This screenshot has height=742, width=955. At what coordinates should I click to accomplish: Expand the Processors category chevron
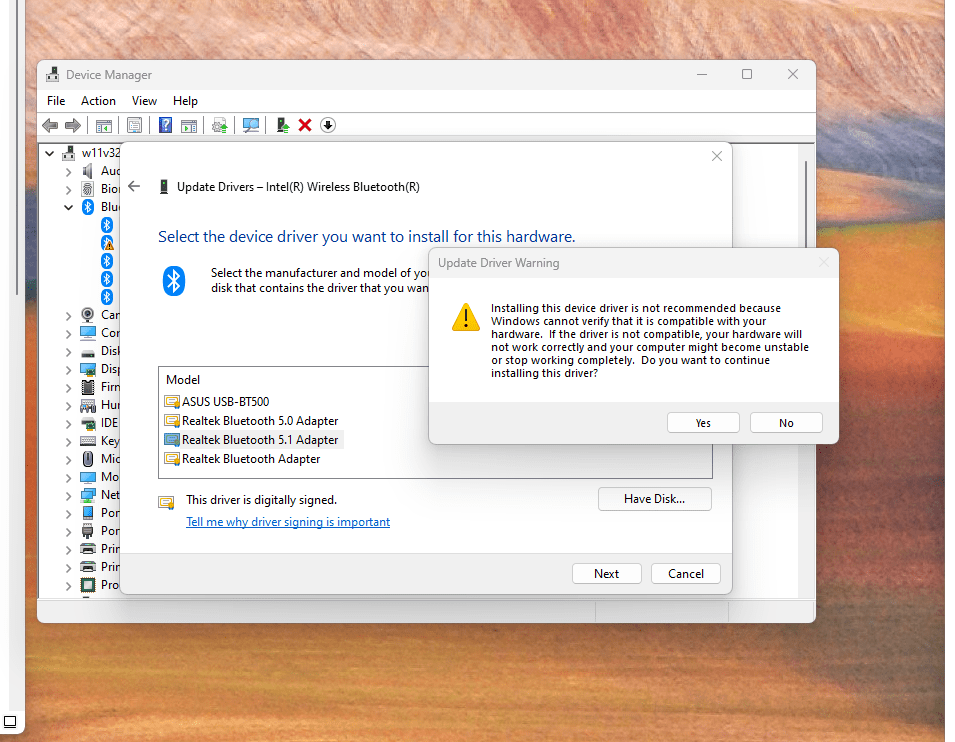[x=68, y=585]
